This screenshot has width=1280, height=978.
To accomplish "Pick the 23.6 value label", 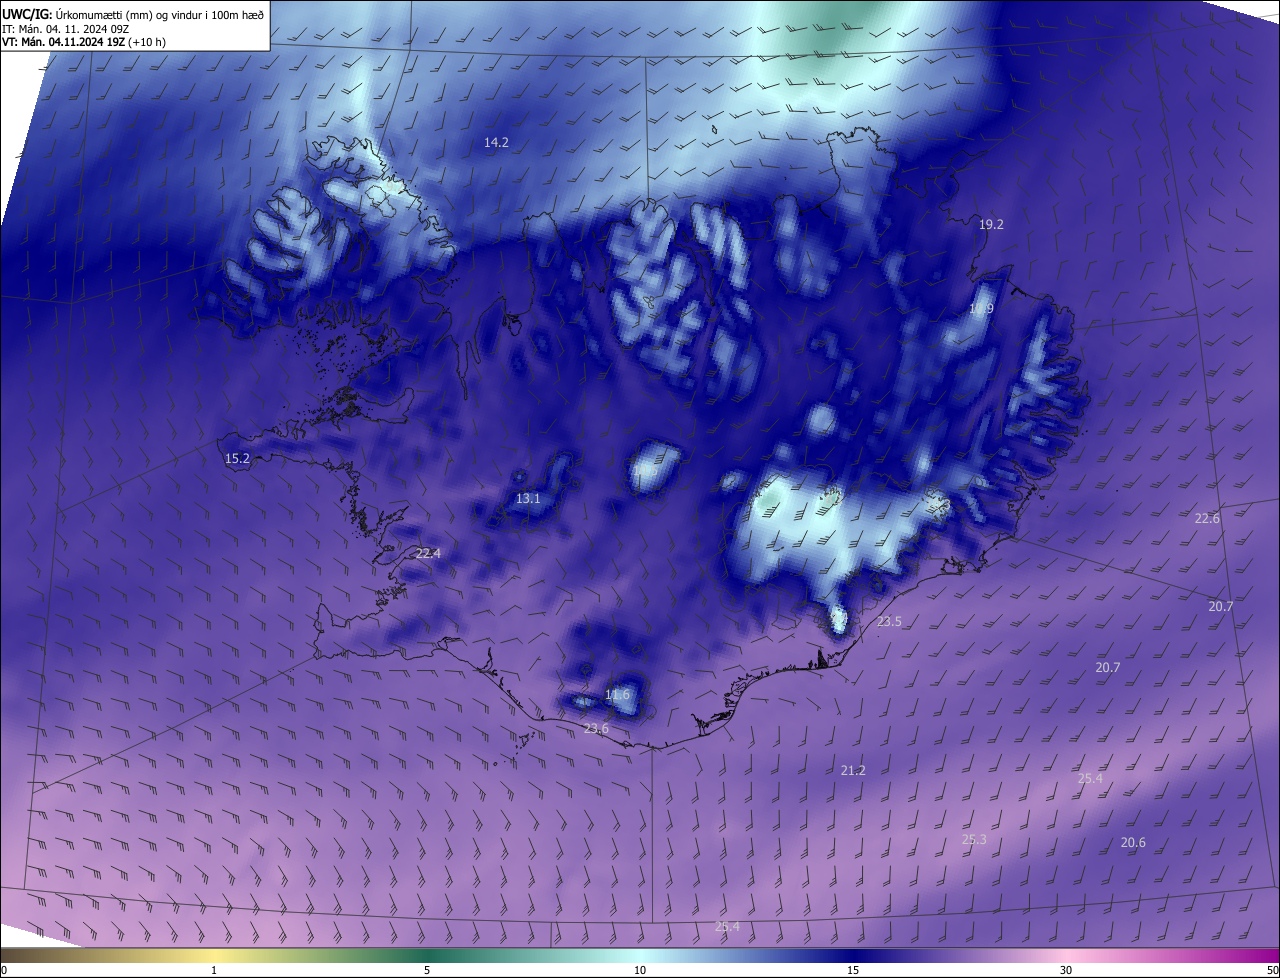I will (596, 729).
